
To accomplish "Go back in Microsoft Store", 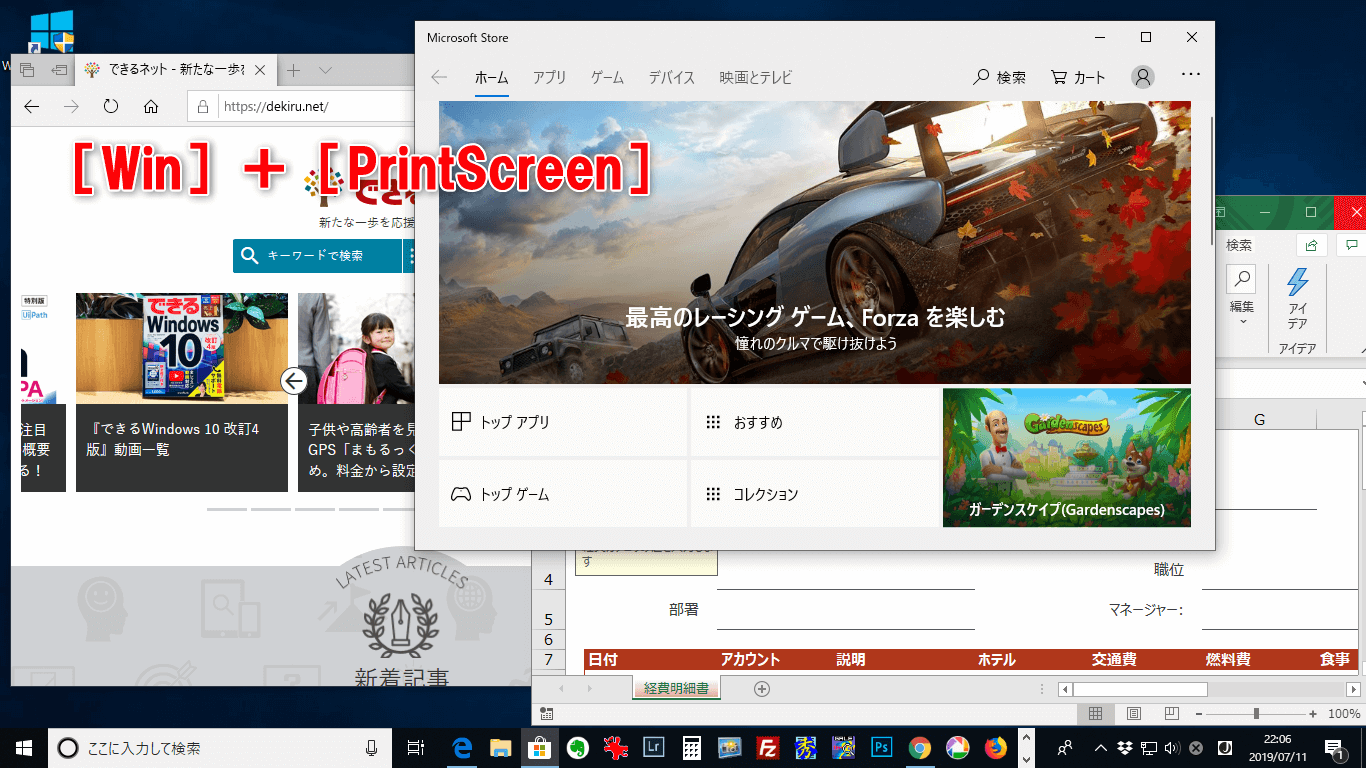I will [439, 77].
